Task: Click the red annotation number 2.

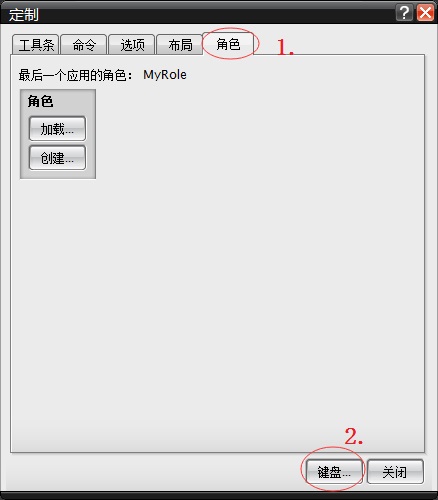Action: click(353, 436)
